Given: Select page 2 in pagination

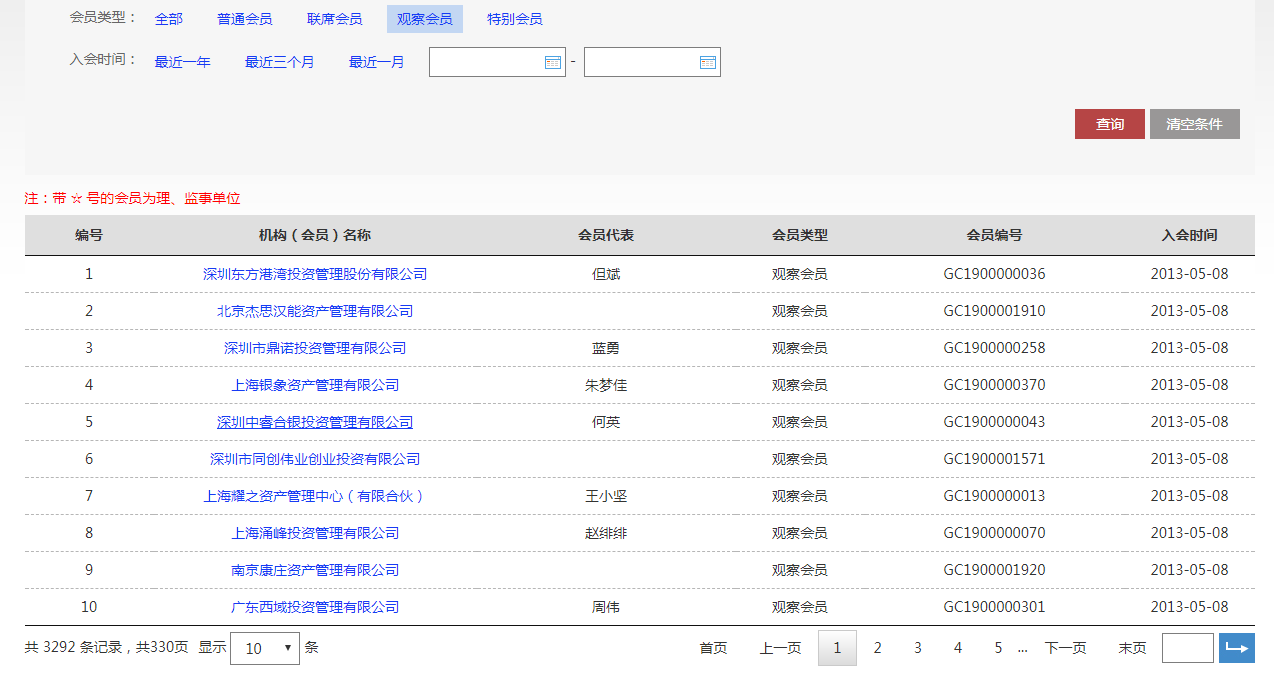Looking at the screenshot, I should pos(878,648).
